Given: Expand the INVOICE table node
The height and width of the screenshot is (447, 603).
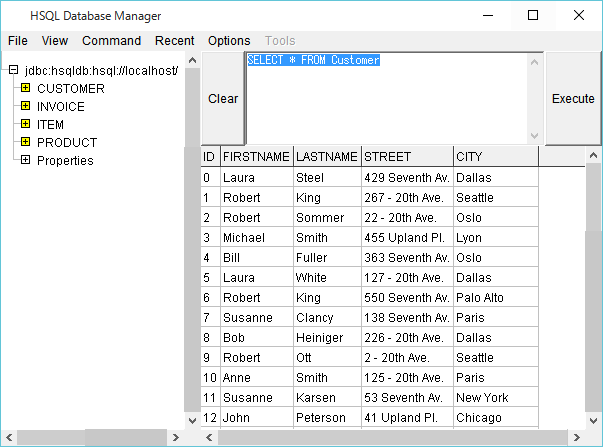Looking at the screenshot, I should [x=25, y=106].
